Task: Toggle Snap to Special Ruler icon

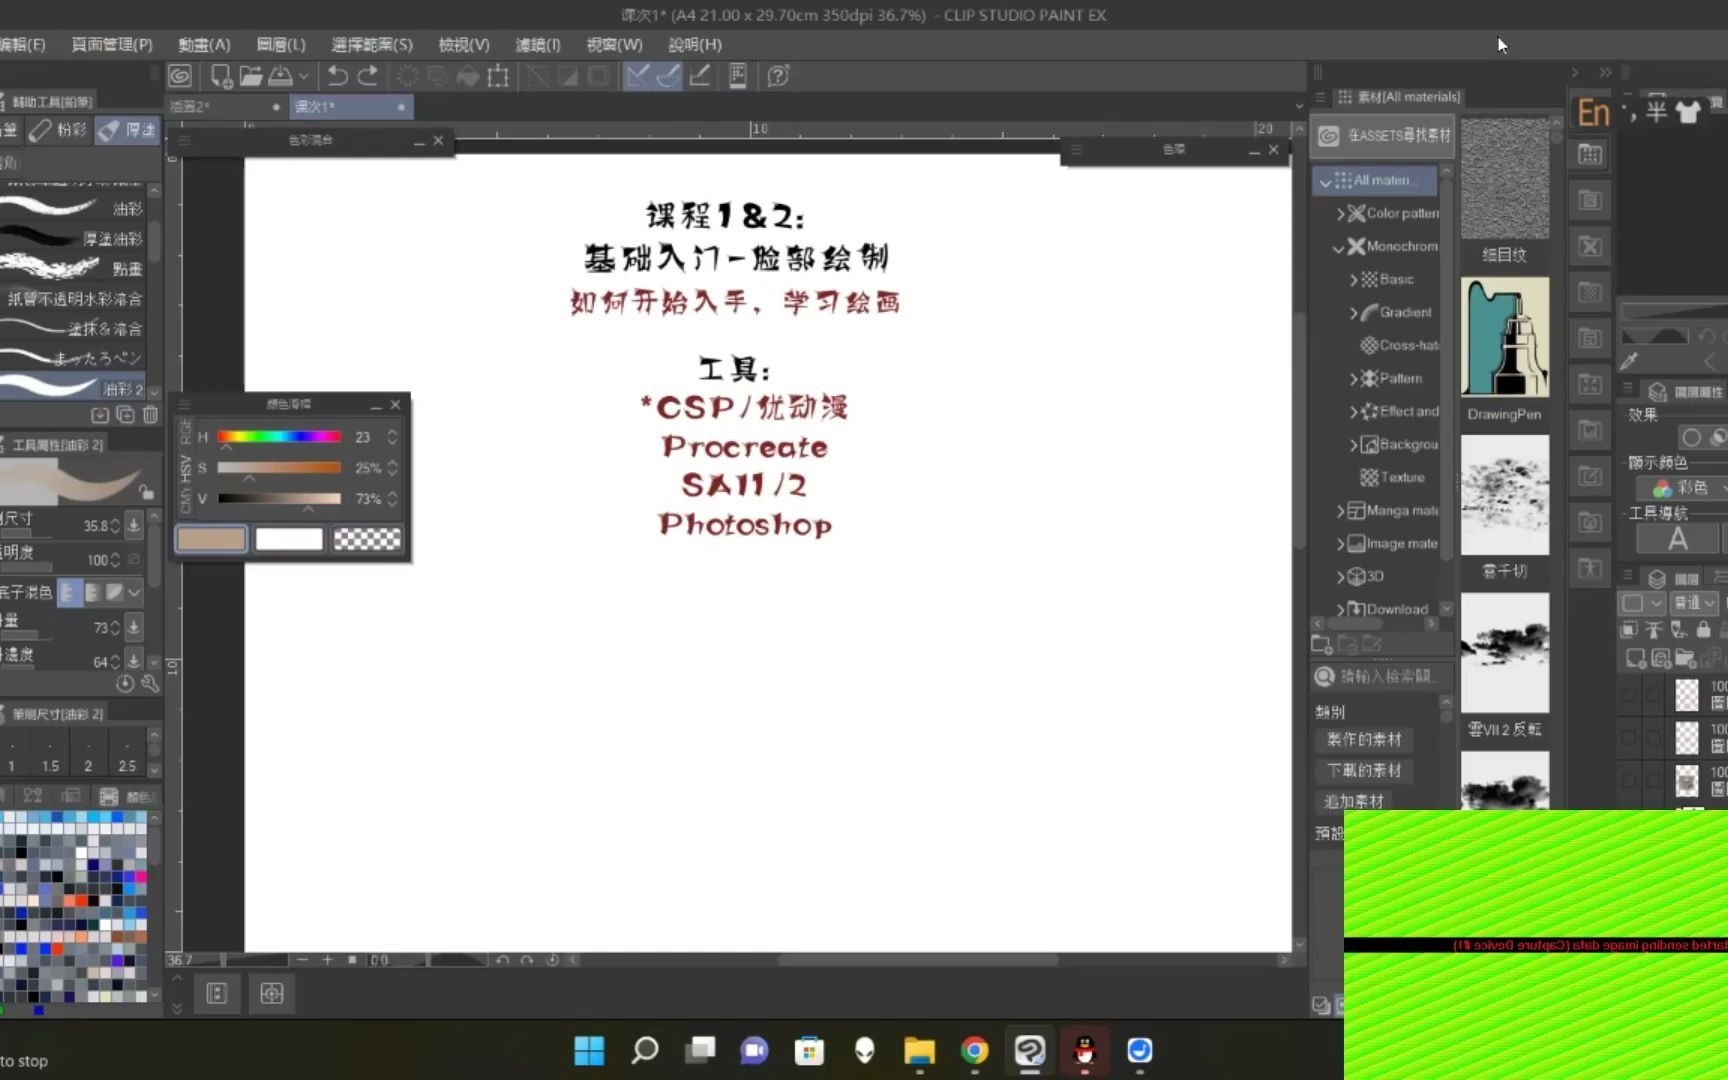Action: pos(668,76)
